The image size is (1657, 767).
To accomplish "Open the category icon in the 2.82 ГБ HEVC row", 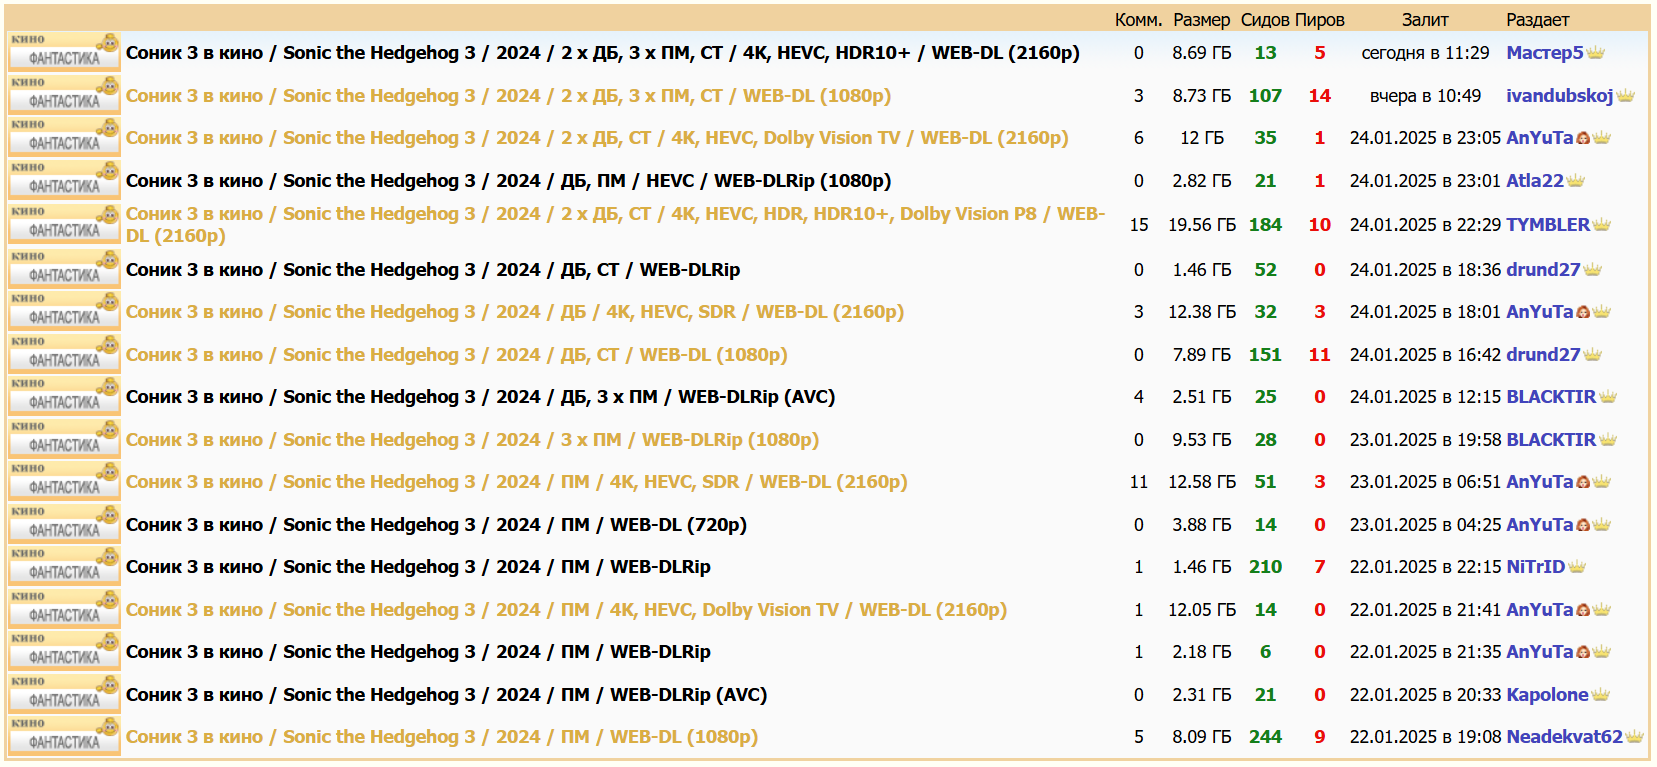I will [x=64, y=180].
